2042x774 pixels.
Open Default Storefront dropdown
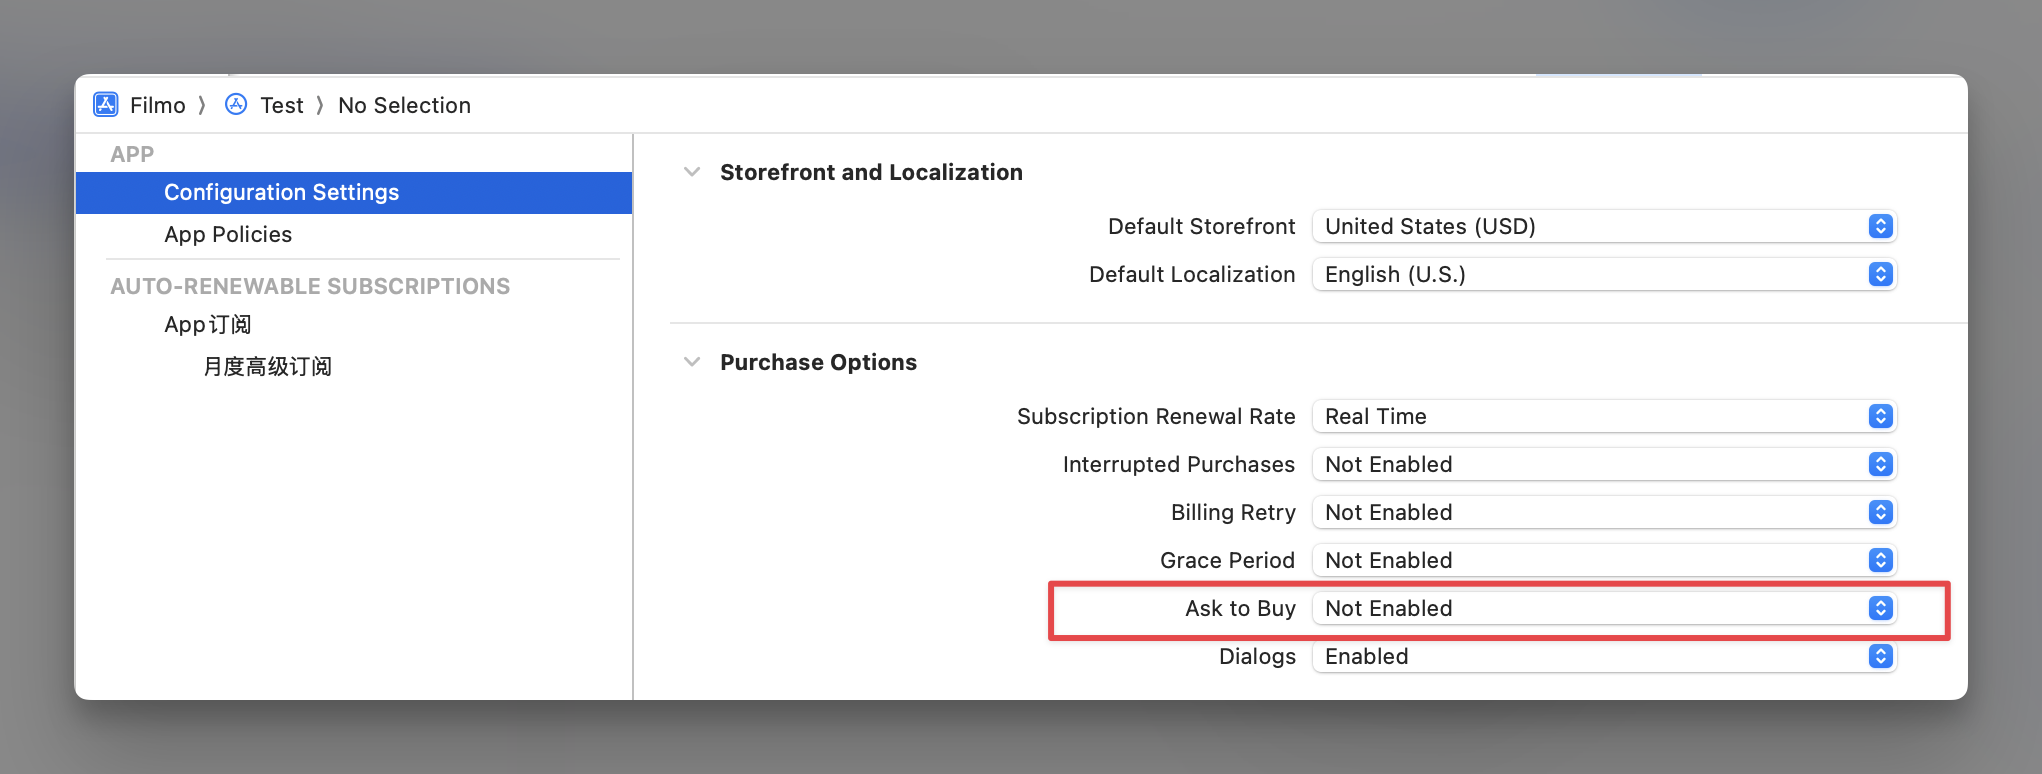coord(1603,226)
